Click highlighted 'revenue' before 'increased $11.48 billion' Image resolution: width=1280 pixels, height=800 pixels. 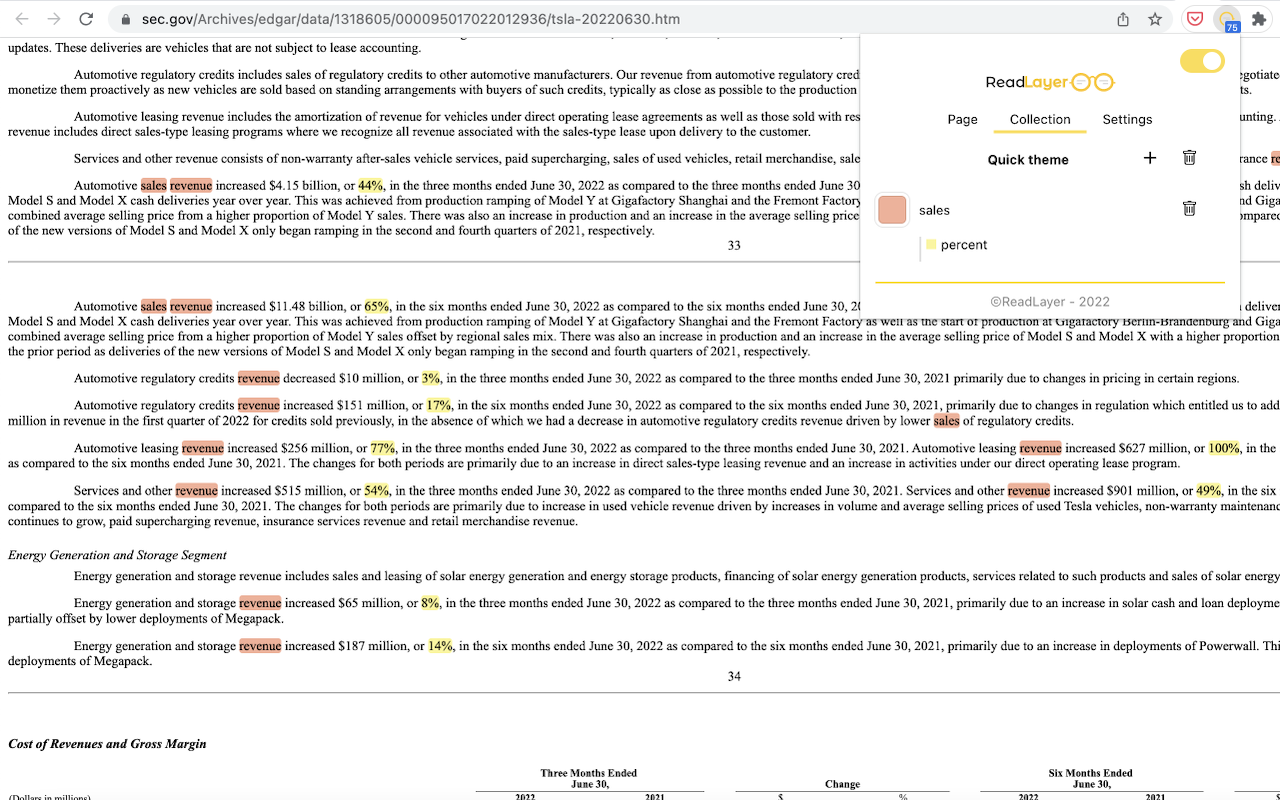coord(191,307)
